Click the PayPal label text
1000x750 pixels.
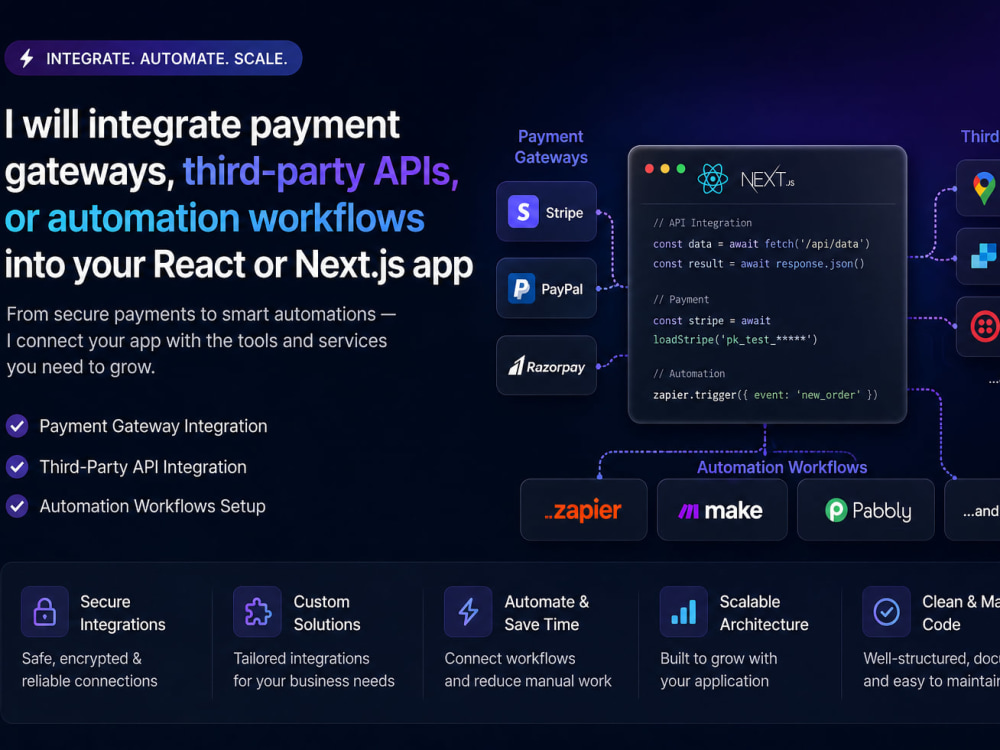(x=562, y=289)
